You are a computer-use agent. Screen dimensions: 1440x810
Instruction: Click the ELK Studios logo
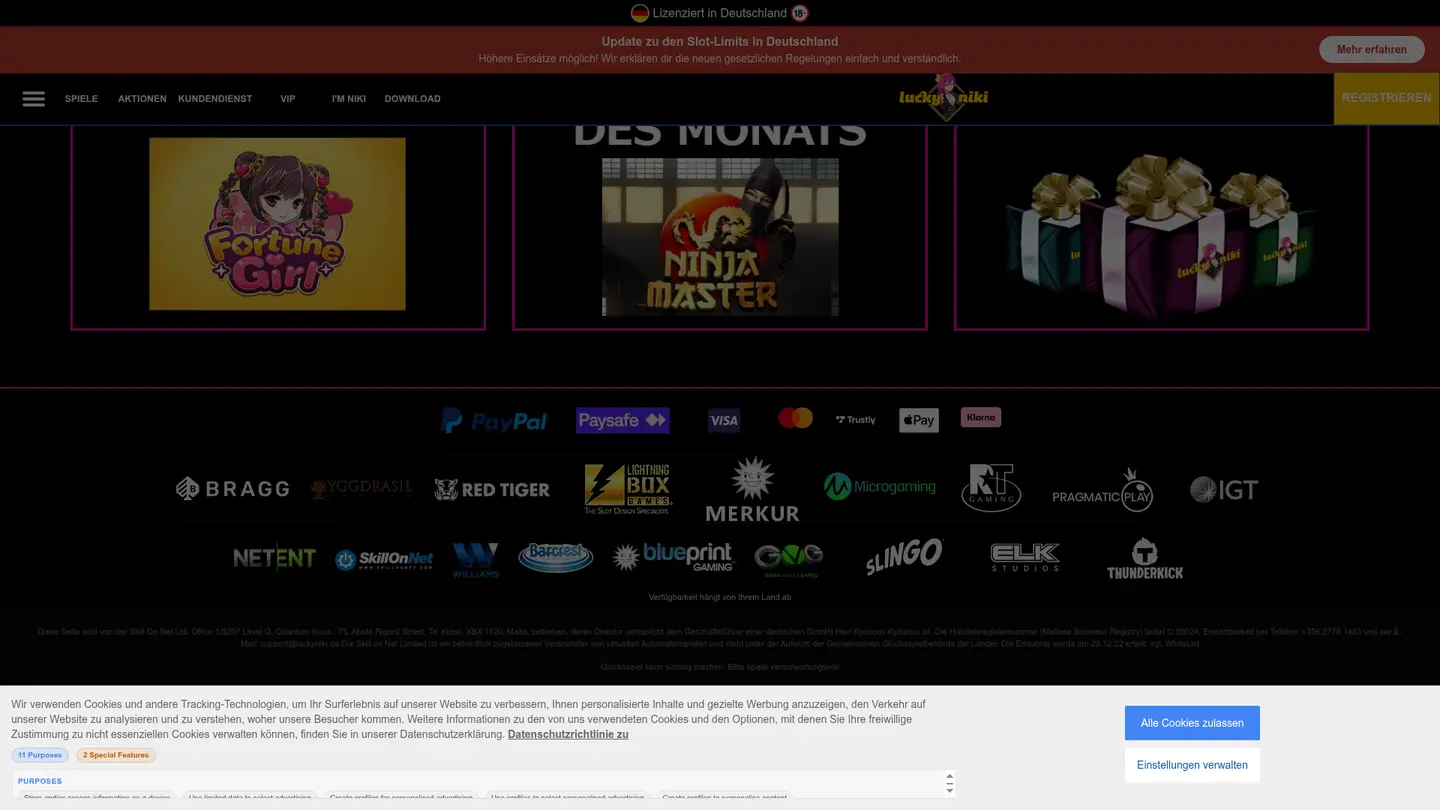click(x=1025, y=557)
